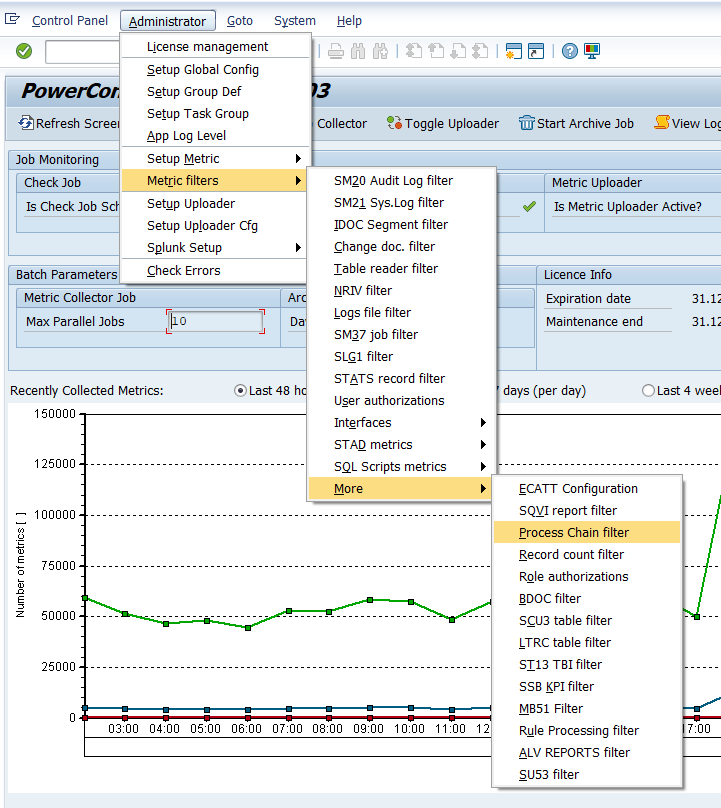Expand the Splunk Setup submenu
The image size is (721, 808).
[x=215, y=248]
